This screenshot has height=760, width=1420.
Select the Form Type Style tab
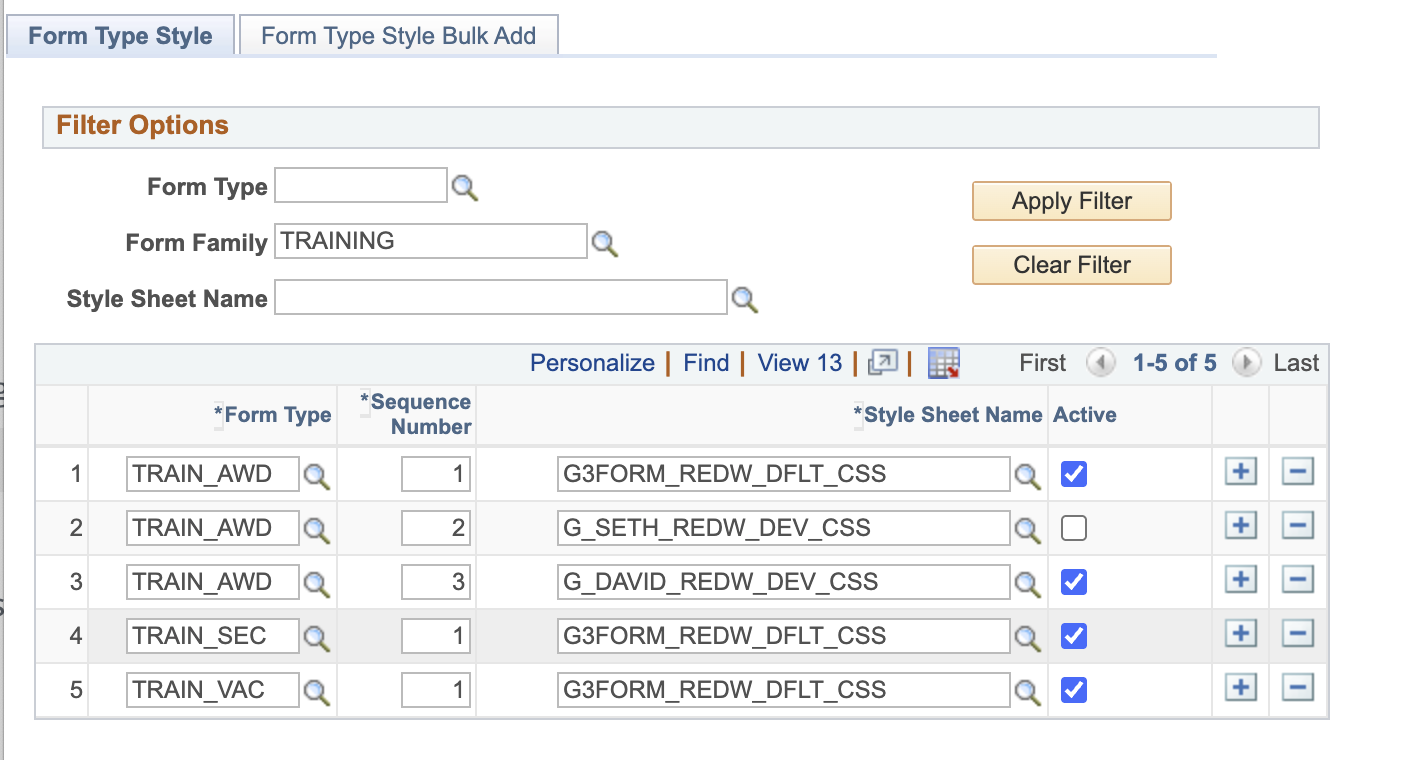(x=119, y=35)
